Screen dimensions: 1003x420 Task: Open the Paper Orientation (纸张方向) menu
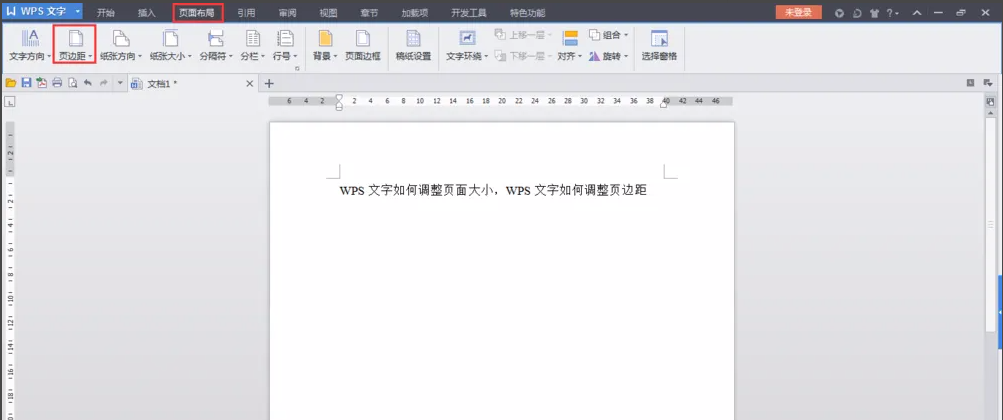[x=121, y=45]
